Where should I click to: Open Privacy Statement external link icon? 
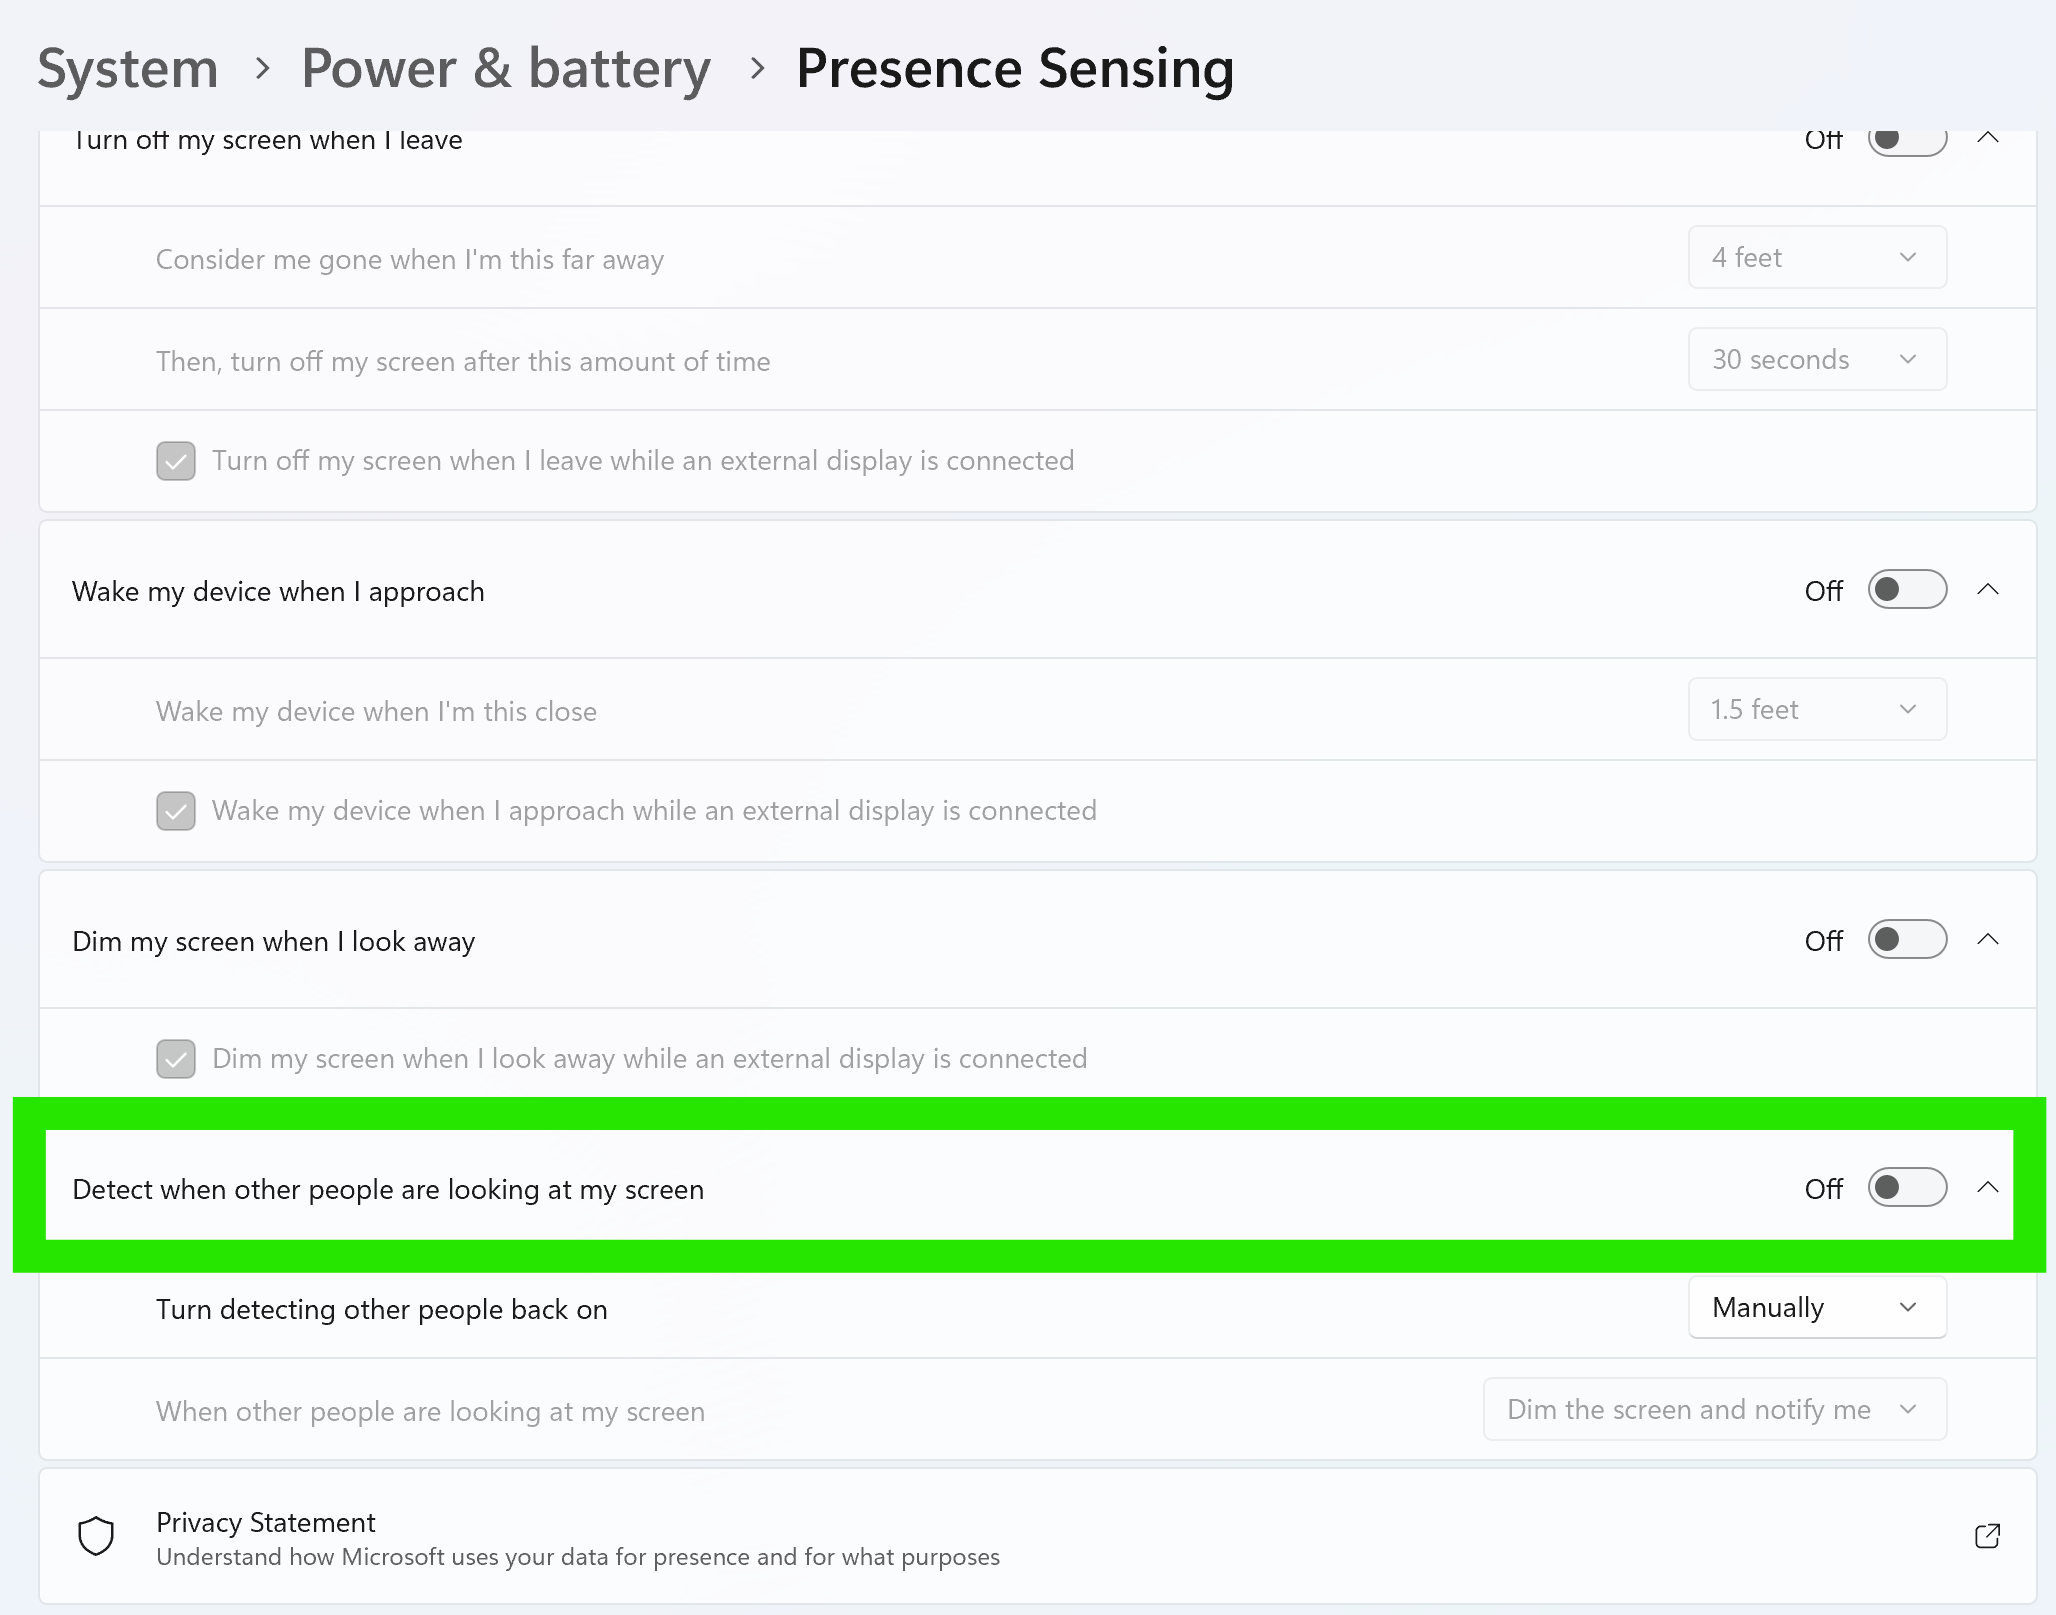[x=1987, y=1536]
